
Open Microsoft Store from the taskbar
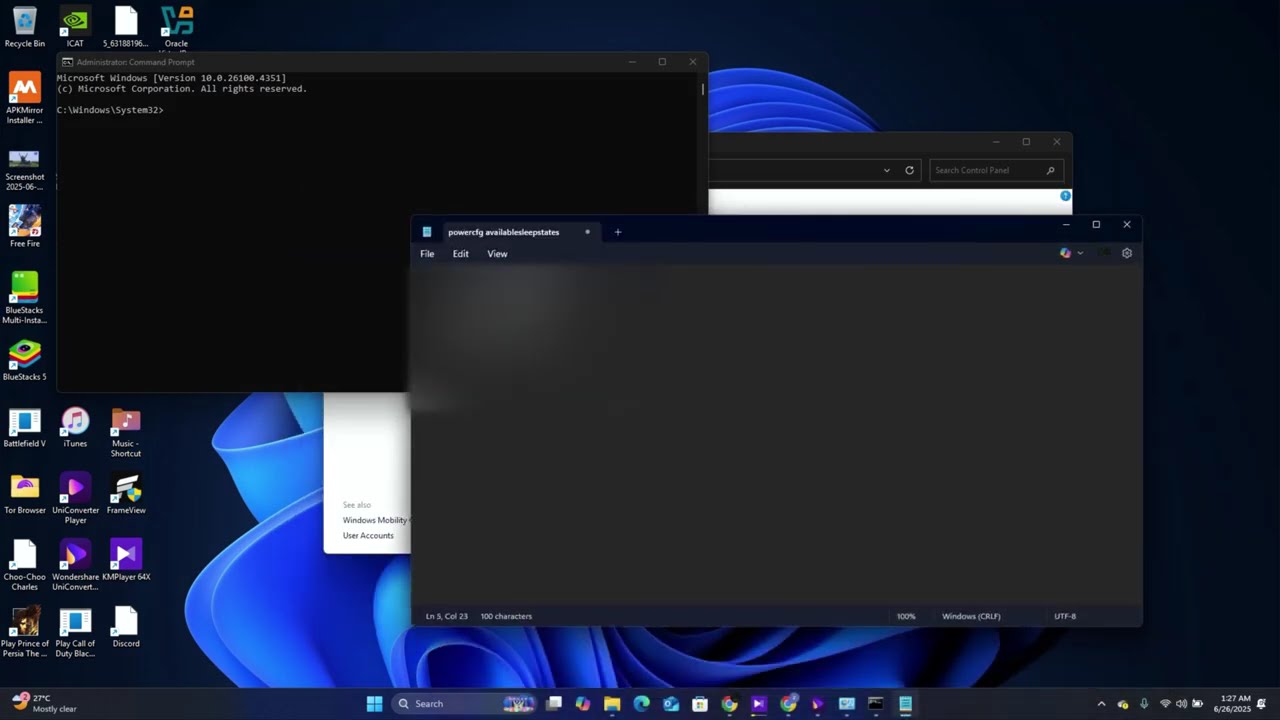(700, 704)
